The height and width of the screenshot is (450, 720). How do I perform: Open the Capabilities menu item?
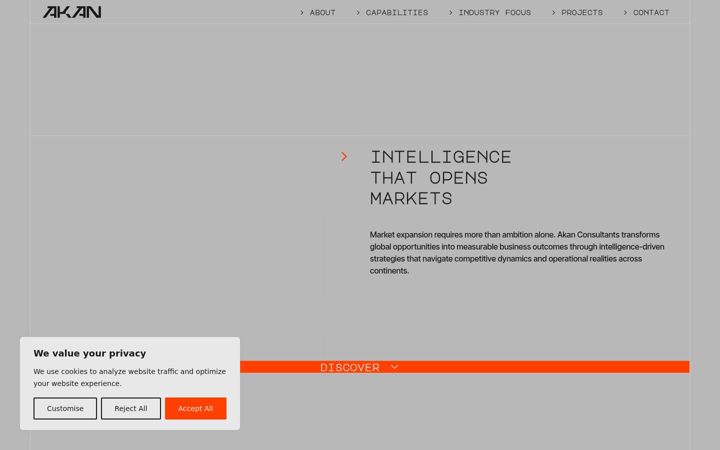tap(397, 12)
